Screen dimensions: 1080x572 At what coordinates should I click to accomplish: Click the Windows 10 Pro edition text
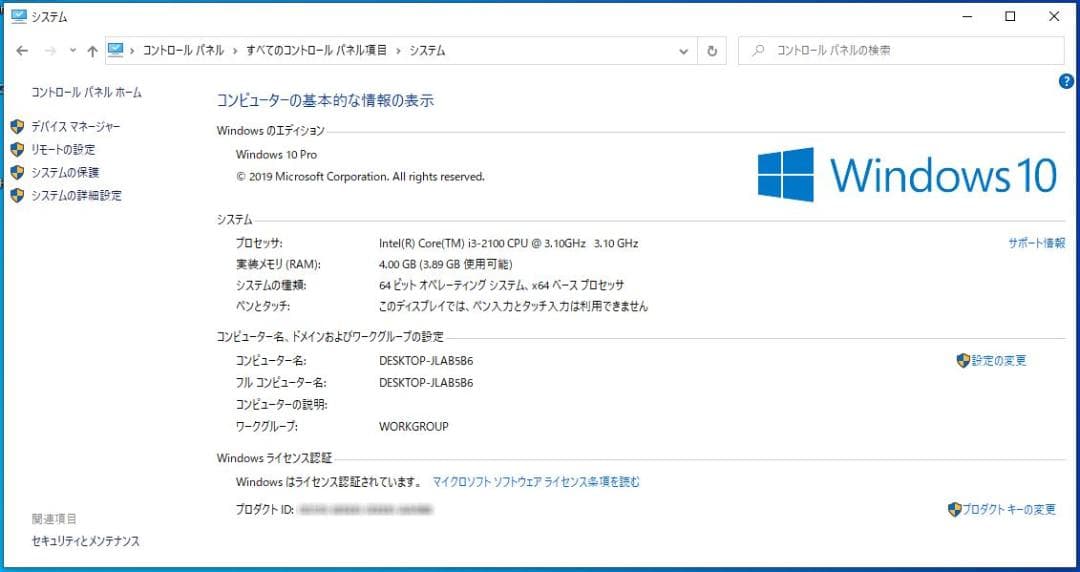pyautogui.click(x=276, y=154)
